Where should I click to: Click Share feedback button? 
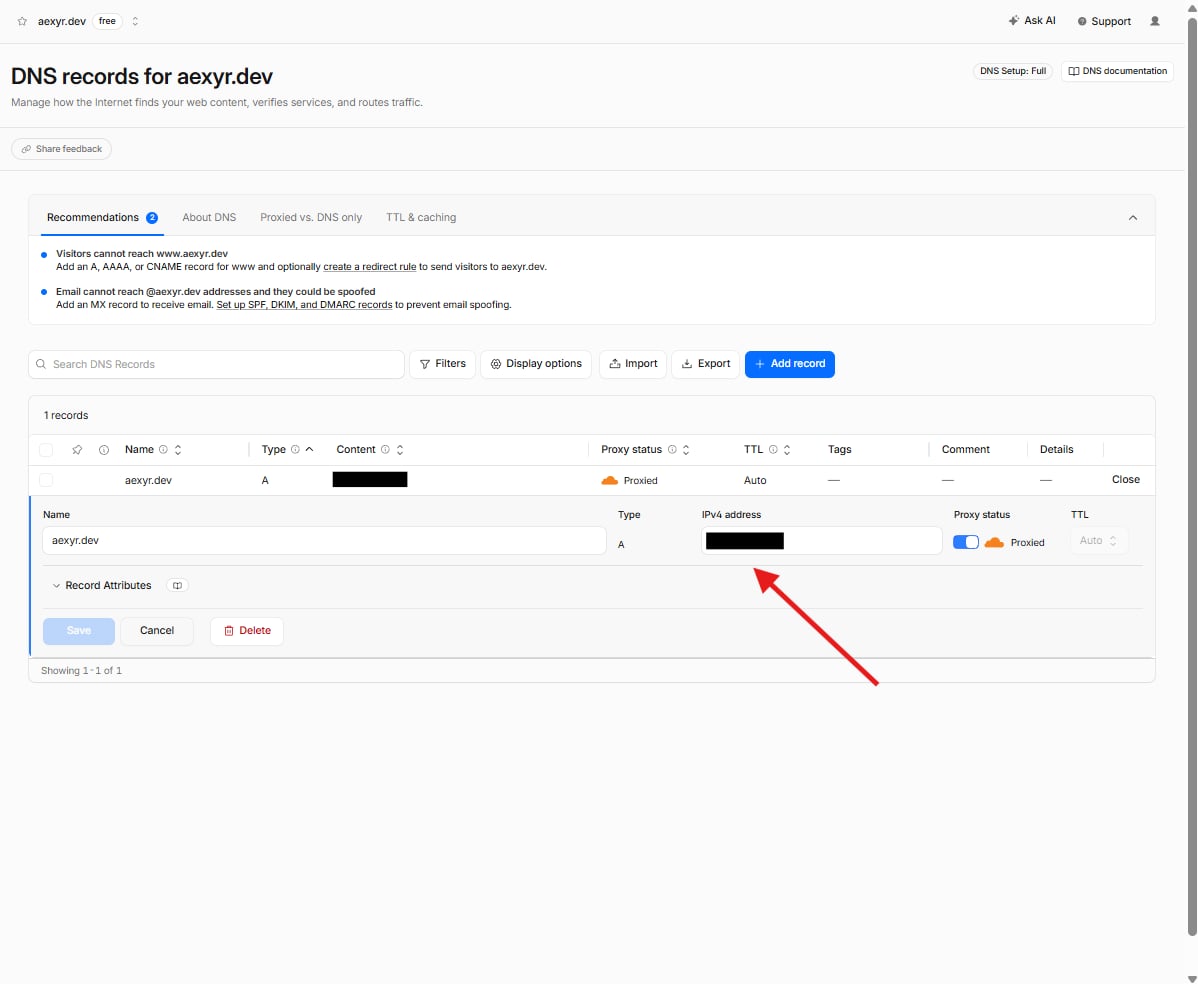point(61,149)
